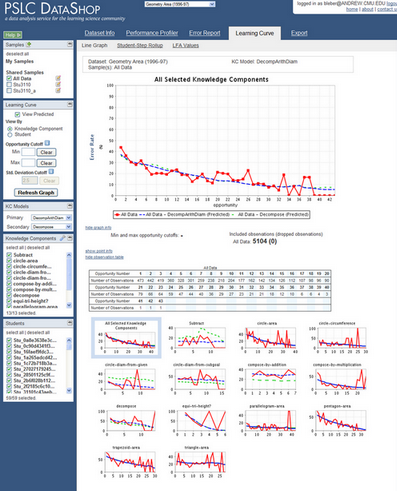Screen dimensions: 397x491
Task: Collapse the Samples panel via its header icon
Action: [69, 44]
